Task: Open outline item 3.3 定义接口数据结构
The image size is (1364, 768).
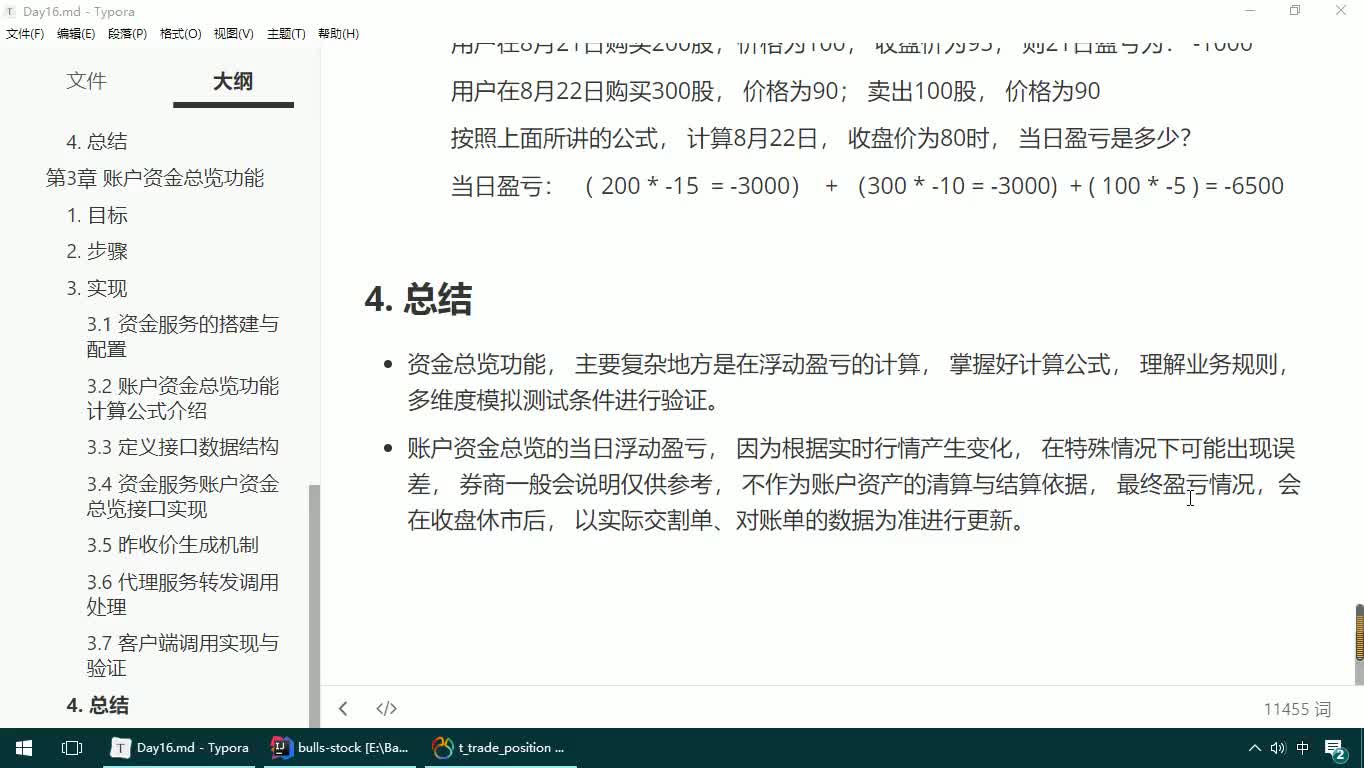Action: pyautogui.click(x=183, y=447)
